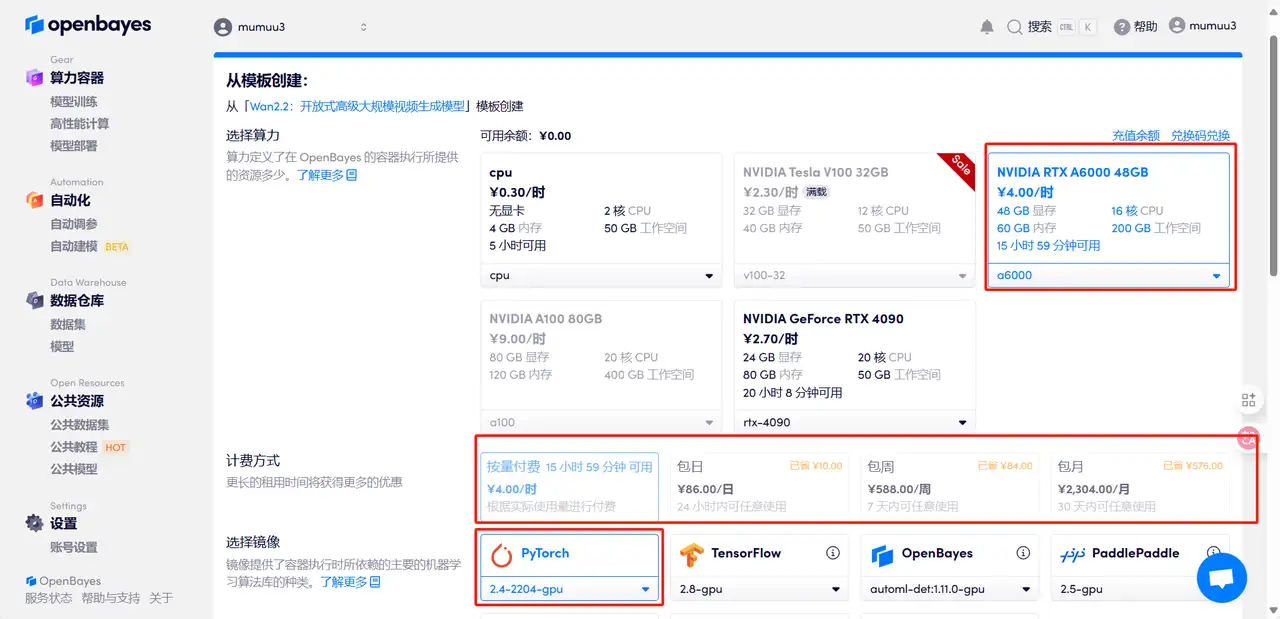Open 帮助与支持 footer link
Screen dimensions: 1280x619
coord(111,598)
